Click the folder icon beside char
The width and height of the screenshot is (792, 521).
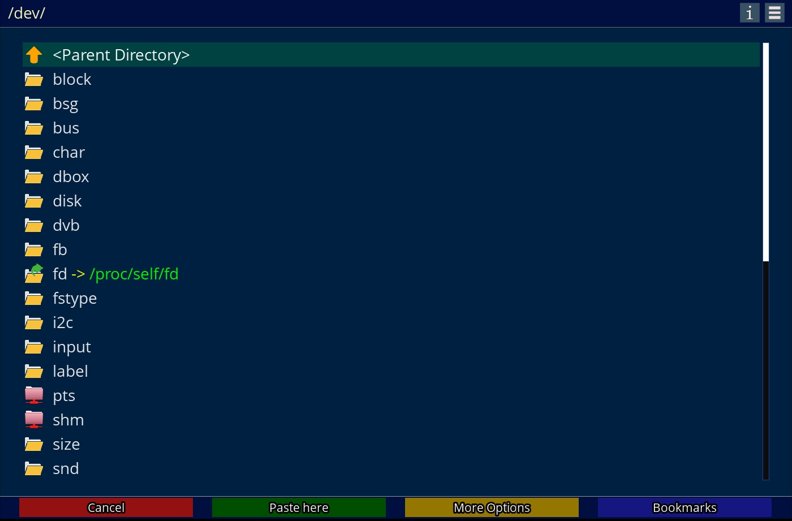pyautogui.click(x=34, y=152)
